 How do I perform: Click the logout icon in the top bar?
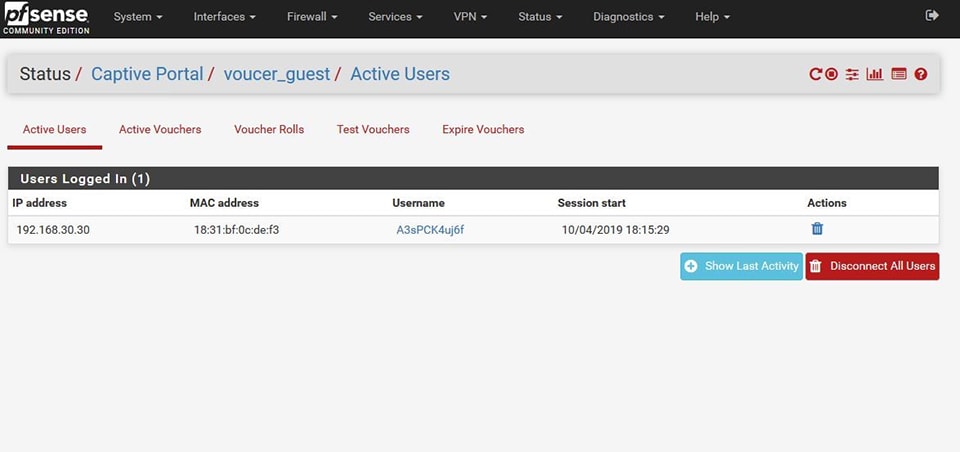coord(932,16)
